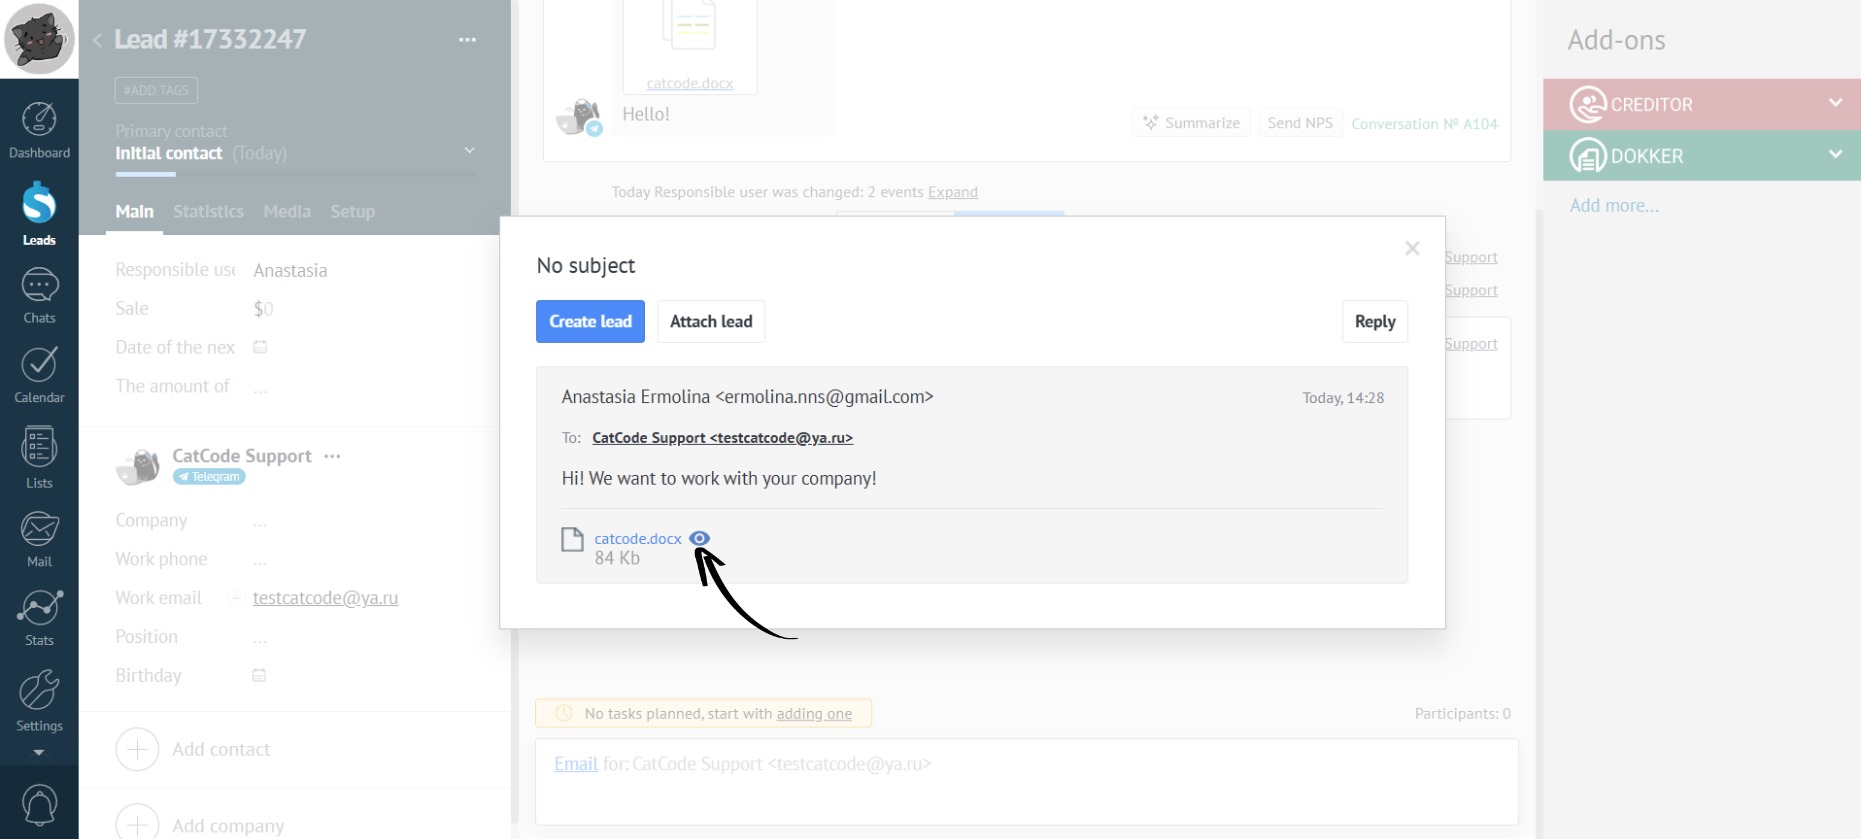Click the Create lead button
This screenshot has height=839, width=1861.
pyautogui.click(x=590, y=321)
